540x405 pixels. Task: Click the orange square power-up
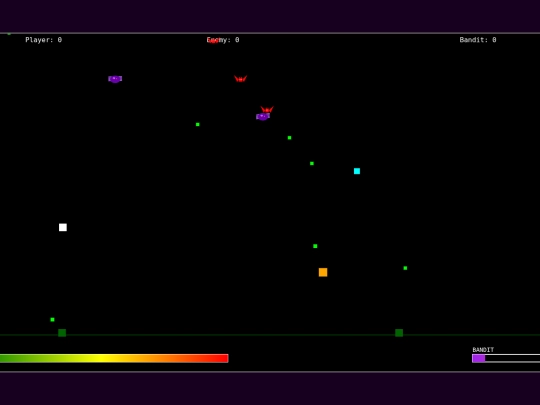tap(323, 272)
